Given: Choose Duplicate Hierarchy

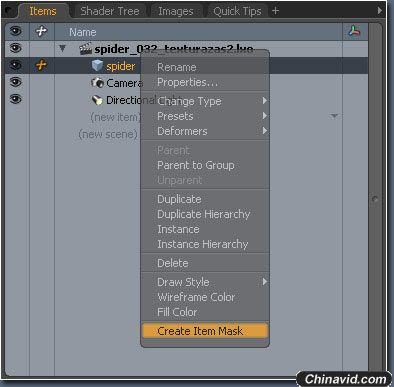Looking at the screenshot, I should pos(205,214).
